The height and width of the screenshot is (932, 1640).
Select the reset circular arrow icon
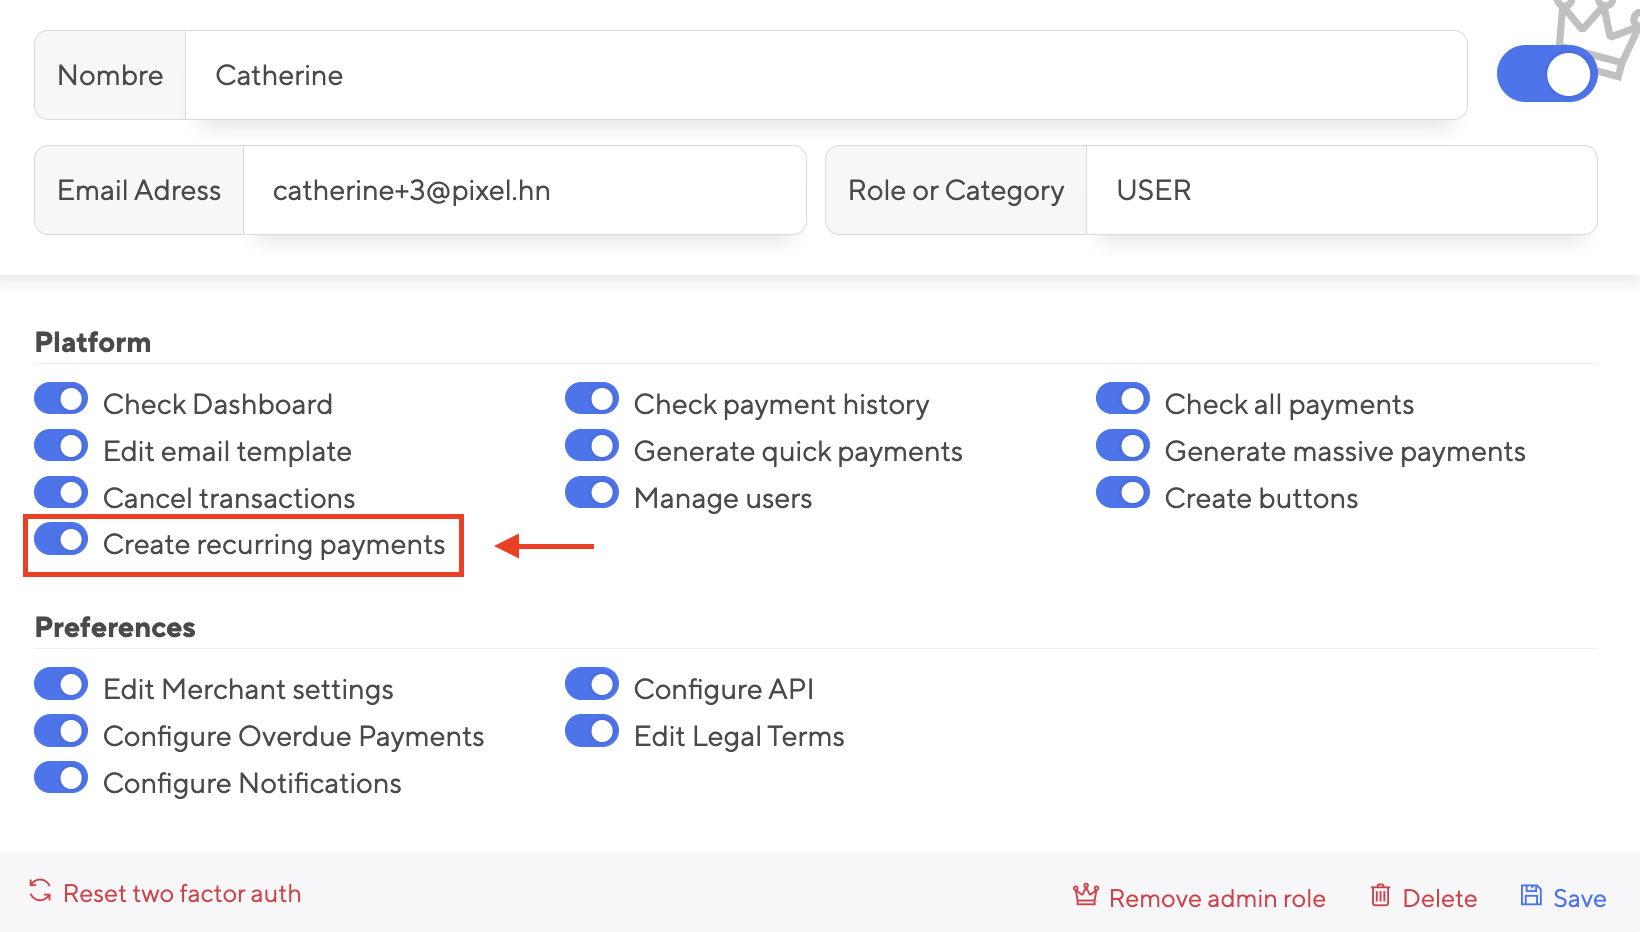tap(38, 892)
